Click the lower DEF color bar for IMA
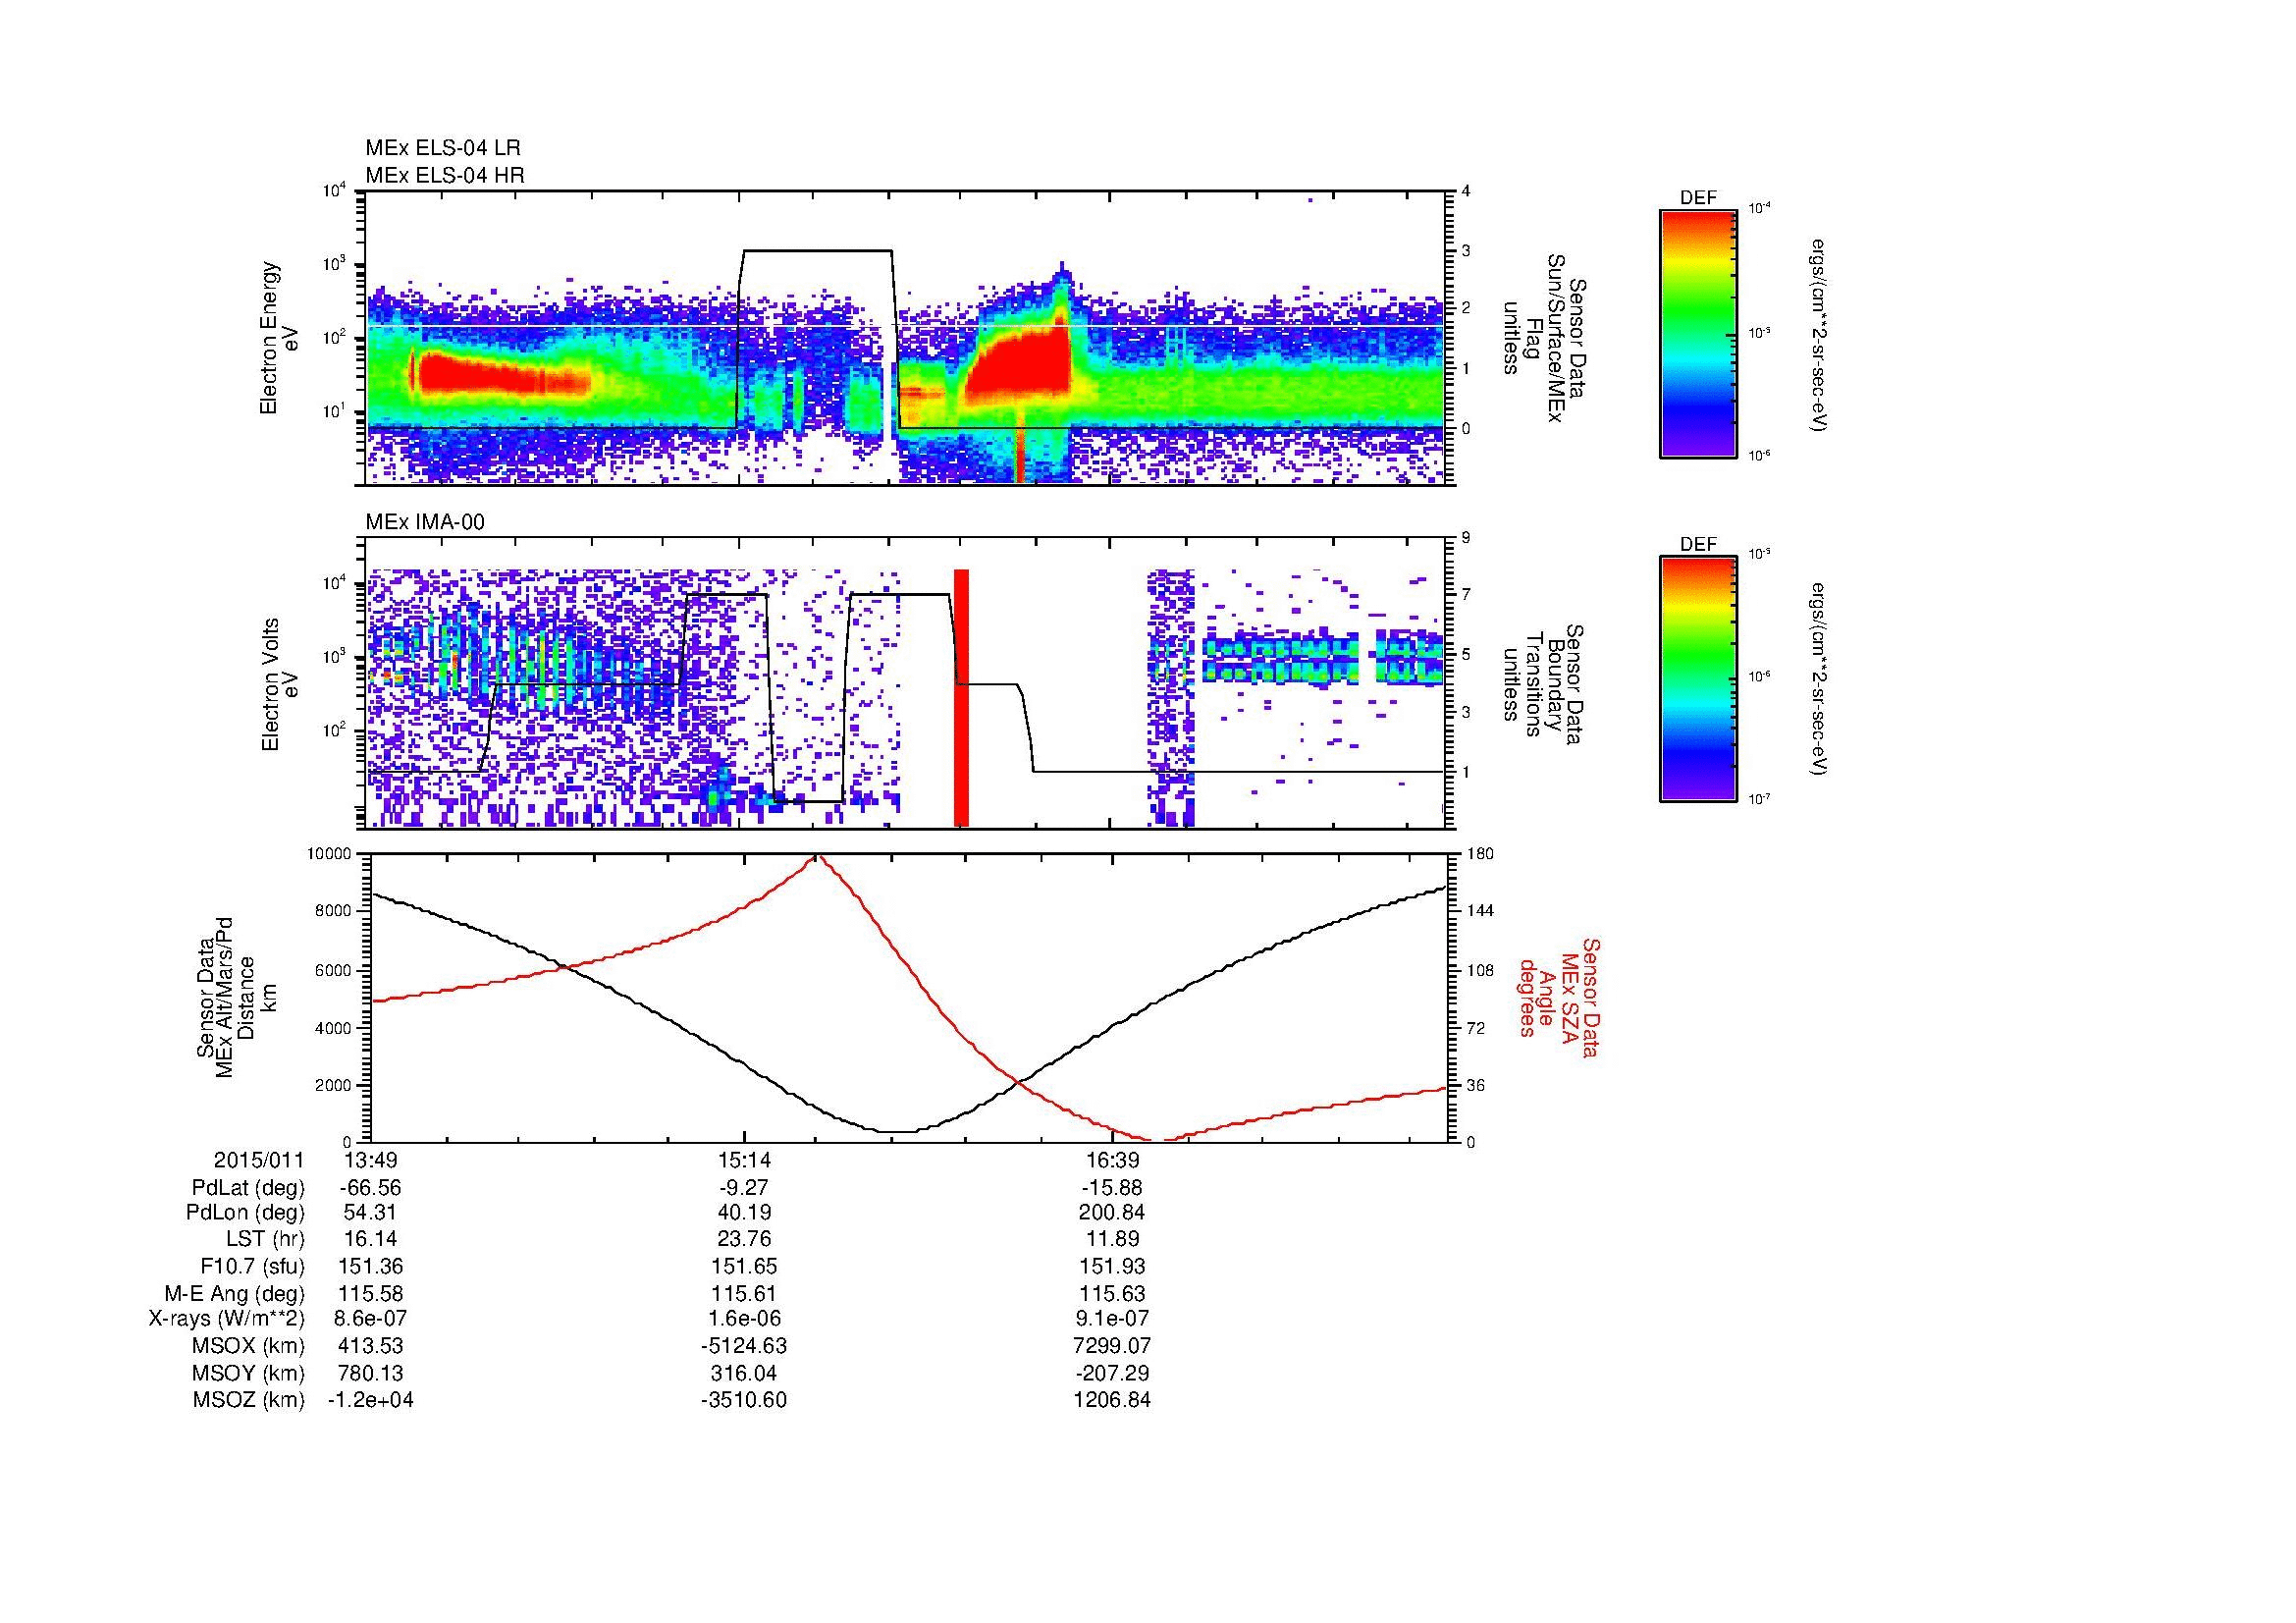 pyautogui.click(x=1698, y=679)
